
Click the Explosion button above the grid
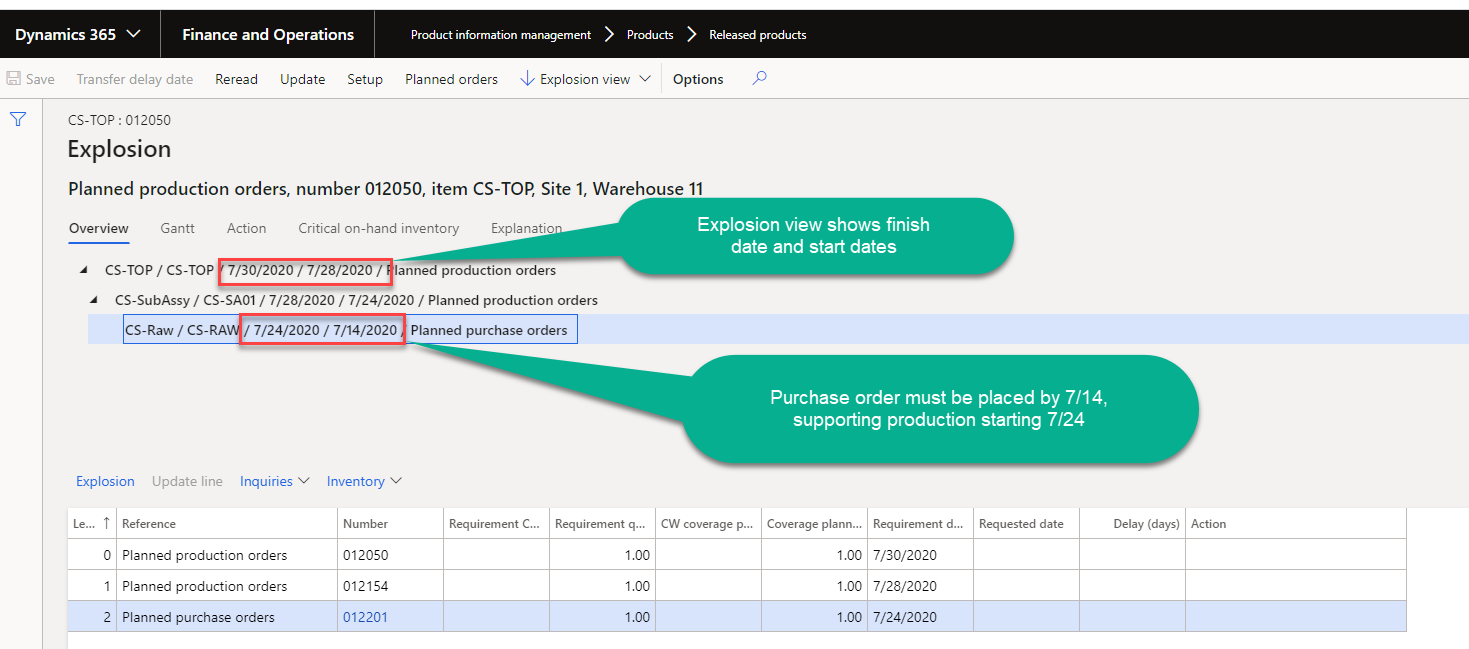tap(105, 481)
